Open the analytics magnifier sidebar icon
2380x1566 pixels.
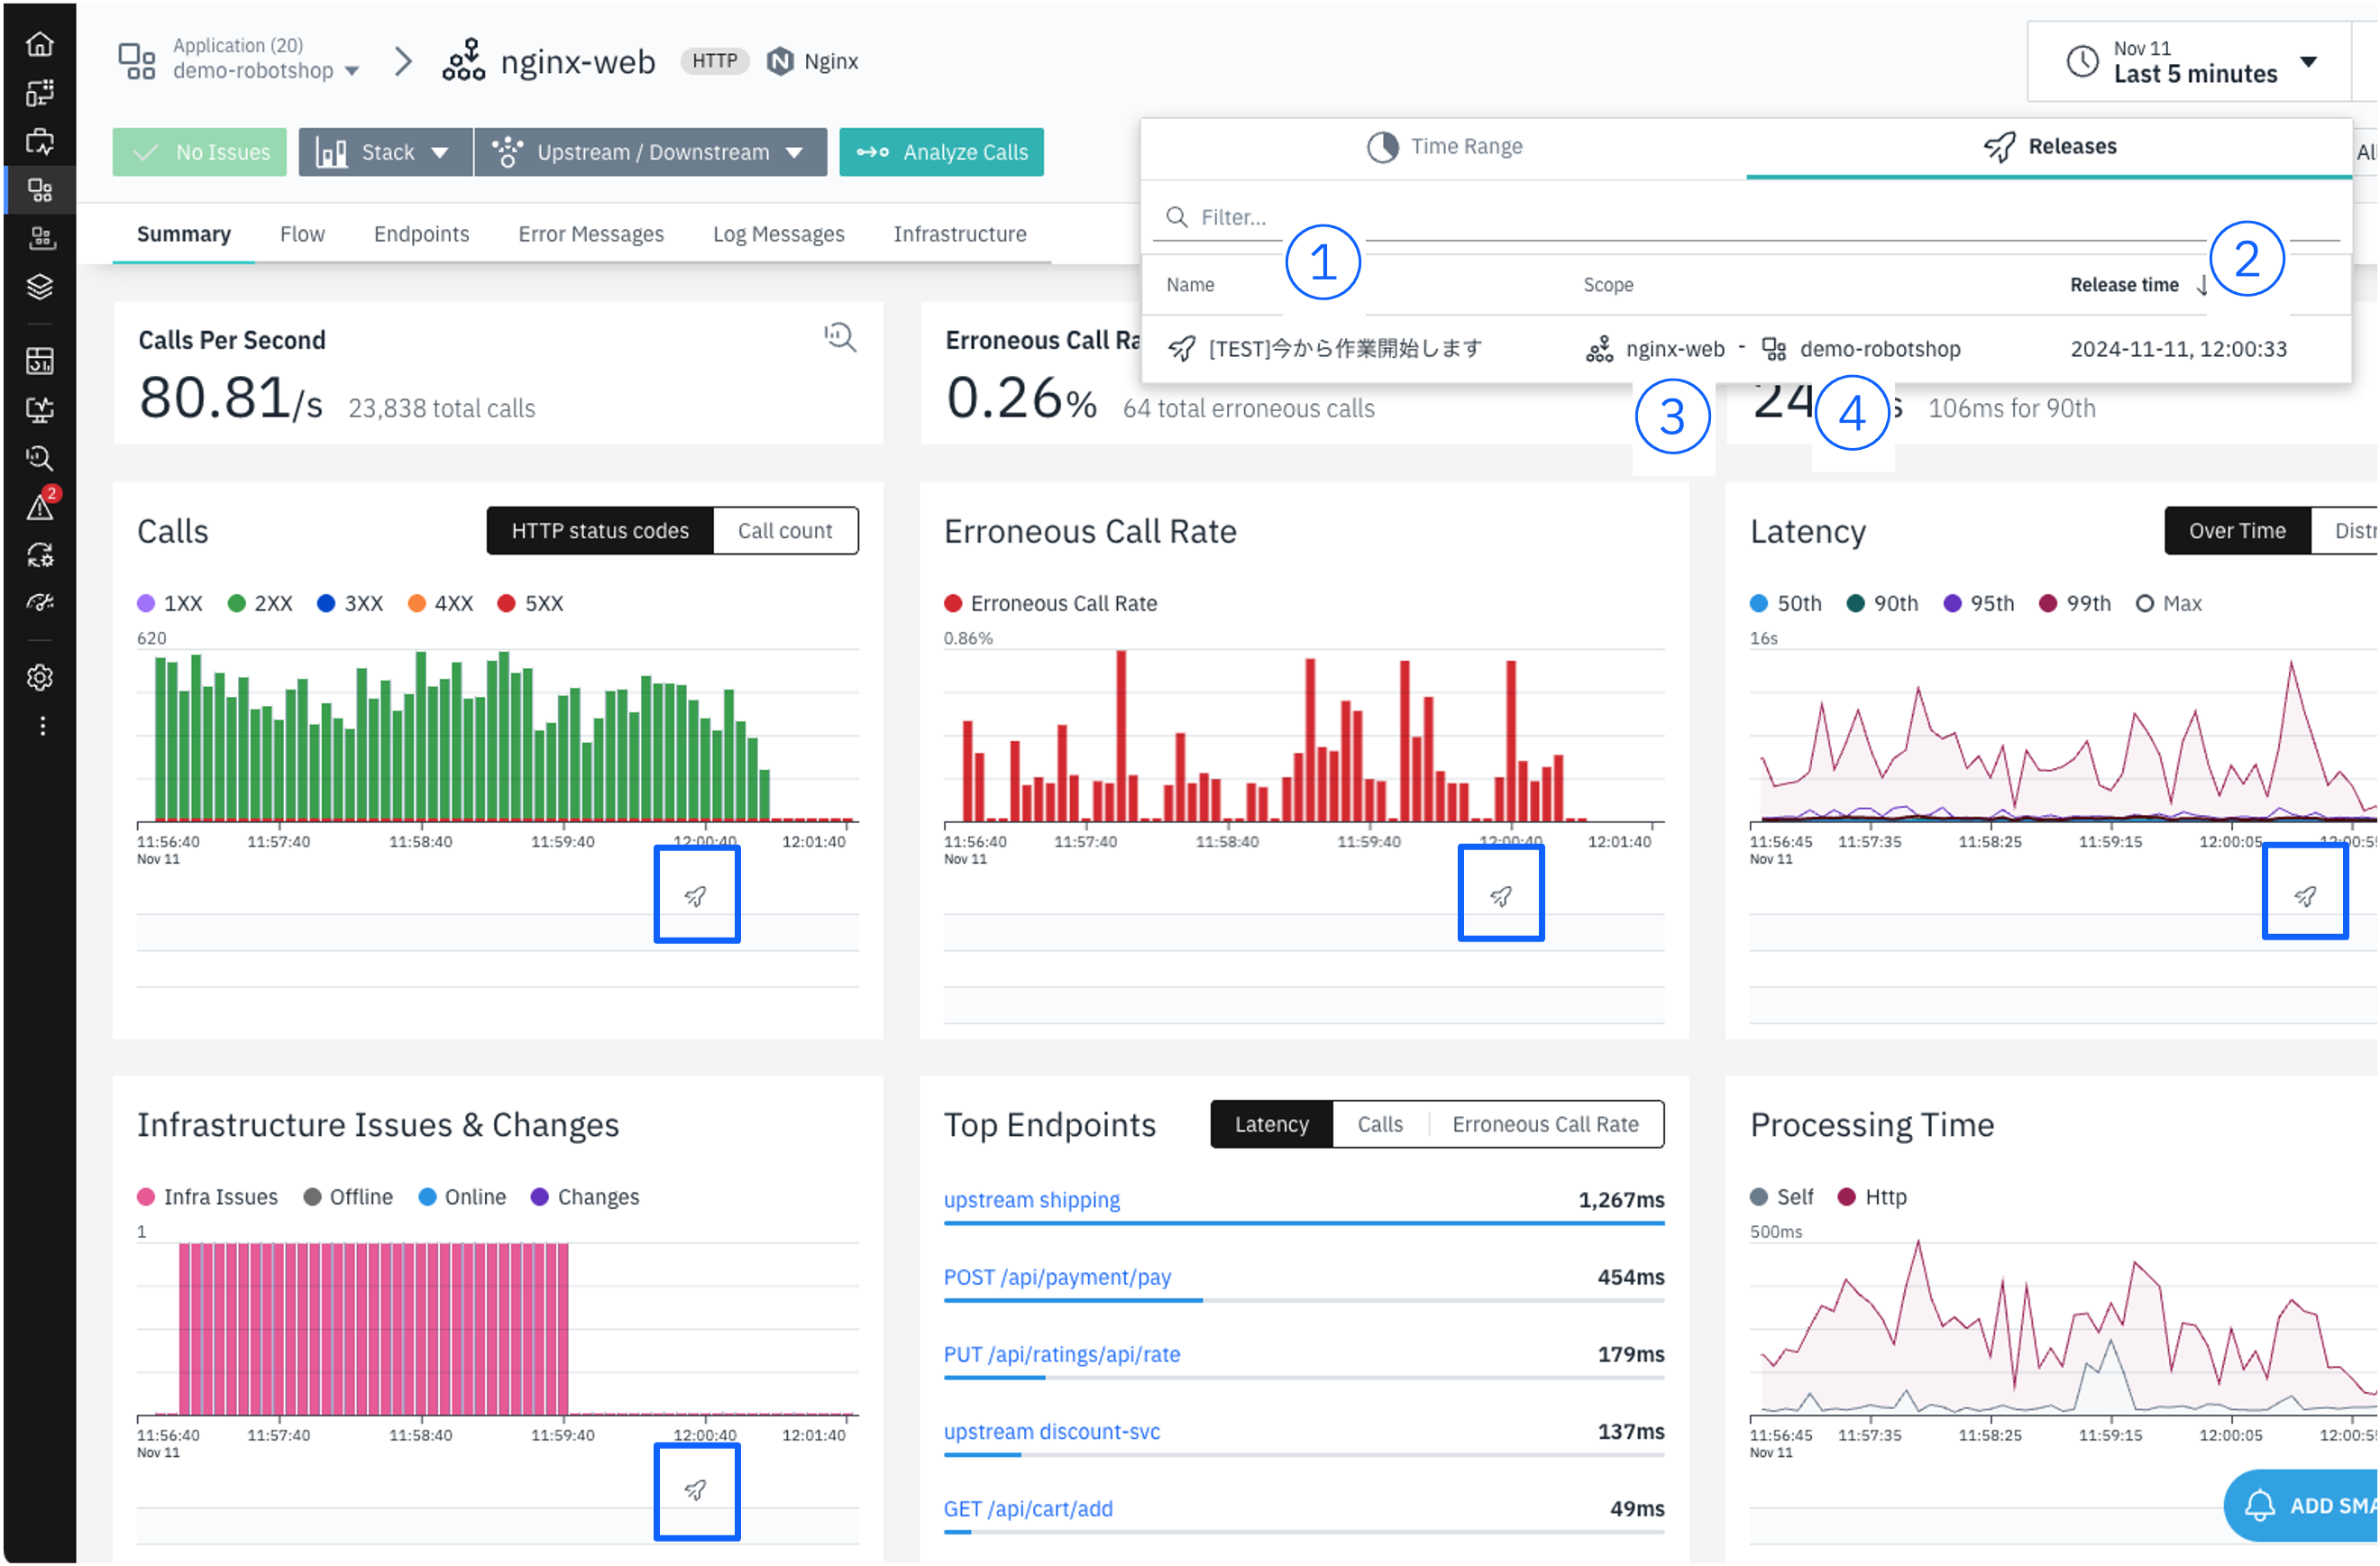(x=40, y=458)
